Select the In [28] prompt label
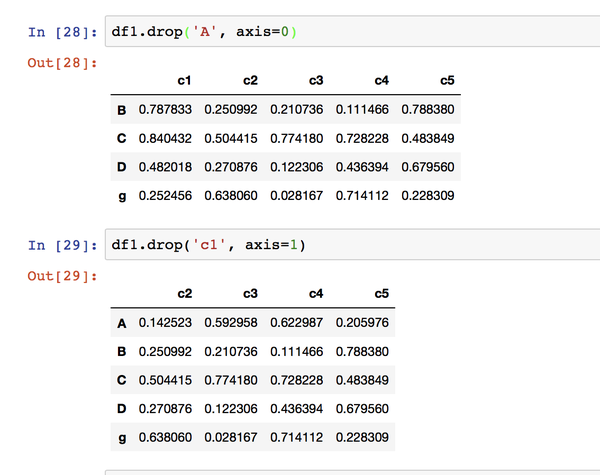Image resolution: width=600 pixels, height=475 pixels. pyautogui.click(x=62, y=32)
